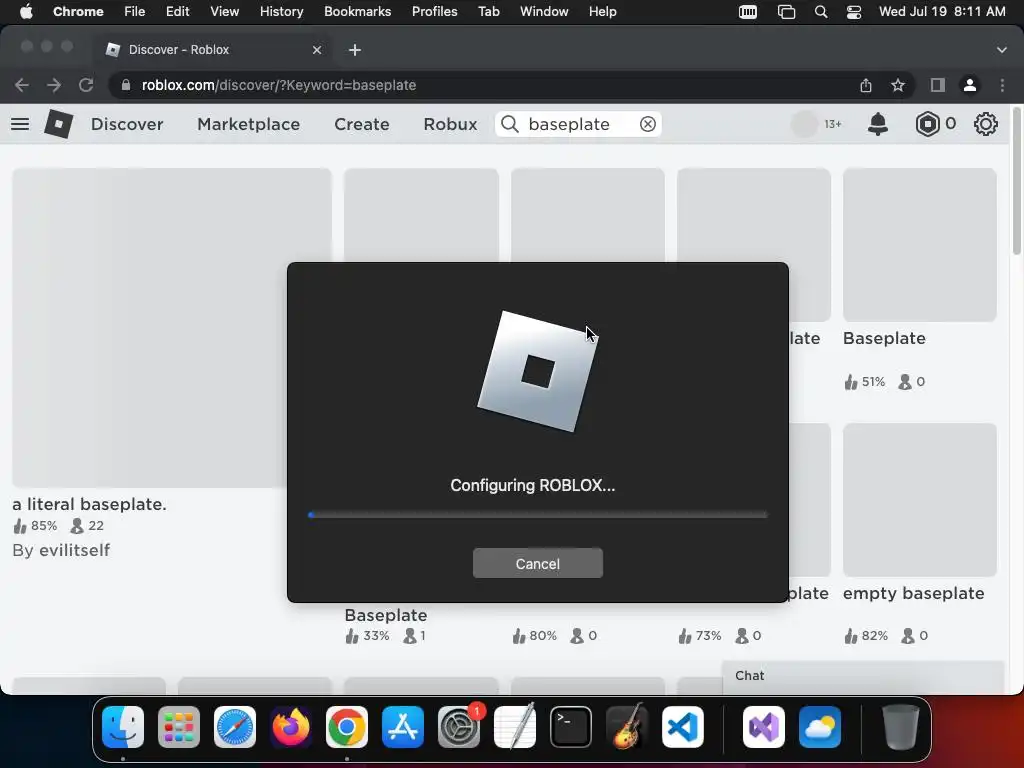Open Chrome profile icon
Image resolution: width=1024 pixels, height=768 pixels.
coord(970,85)
